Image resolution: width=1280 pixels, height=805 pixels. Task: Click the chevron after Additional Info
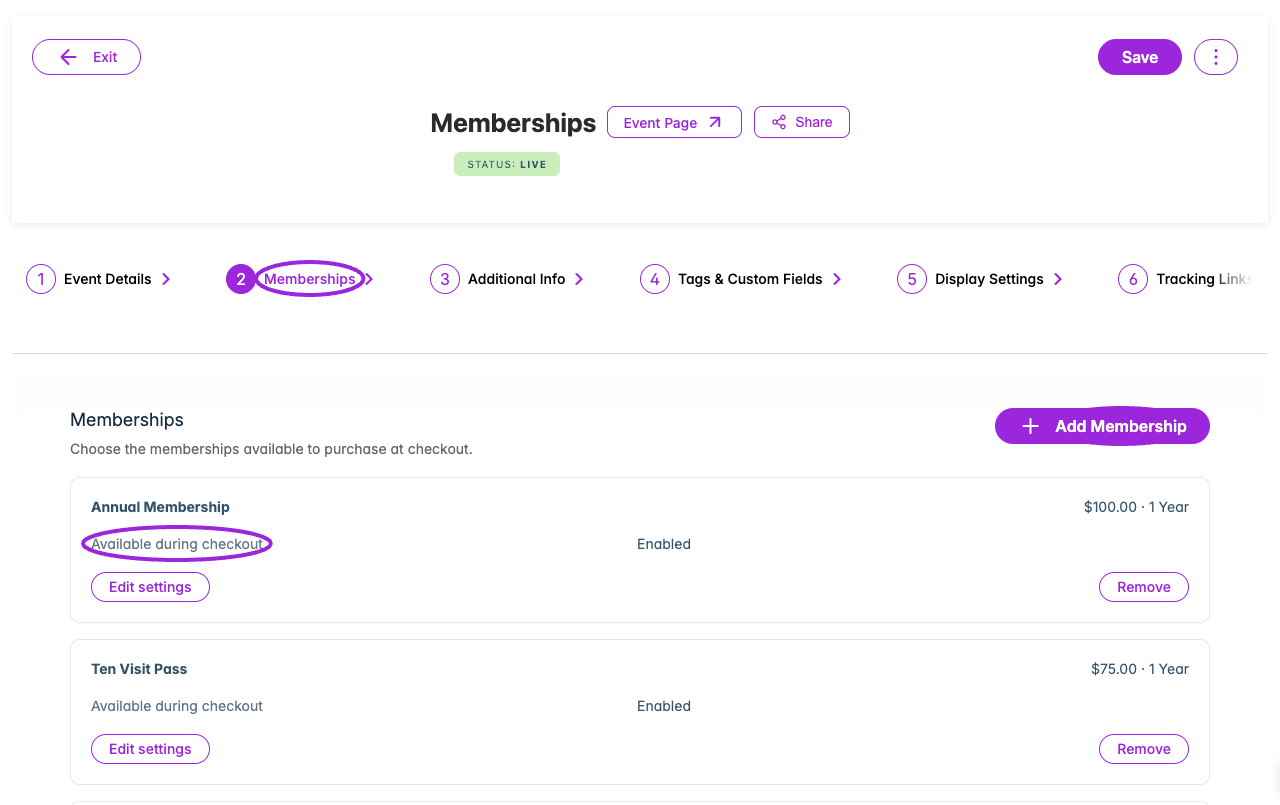[579, 279]
